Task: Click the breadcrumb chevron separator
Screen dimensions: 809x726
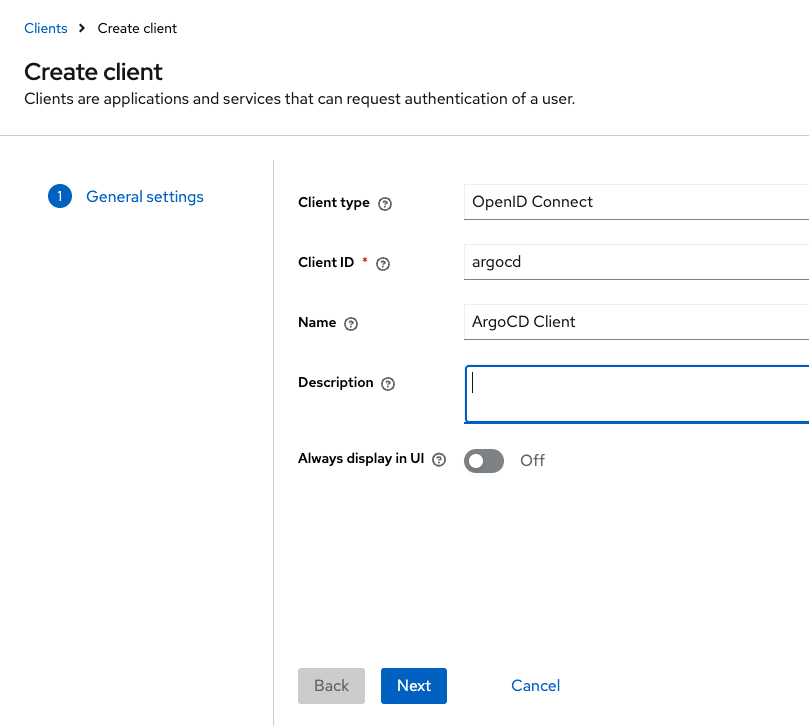Action: click(82, 29)
